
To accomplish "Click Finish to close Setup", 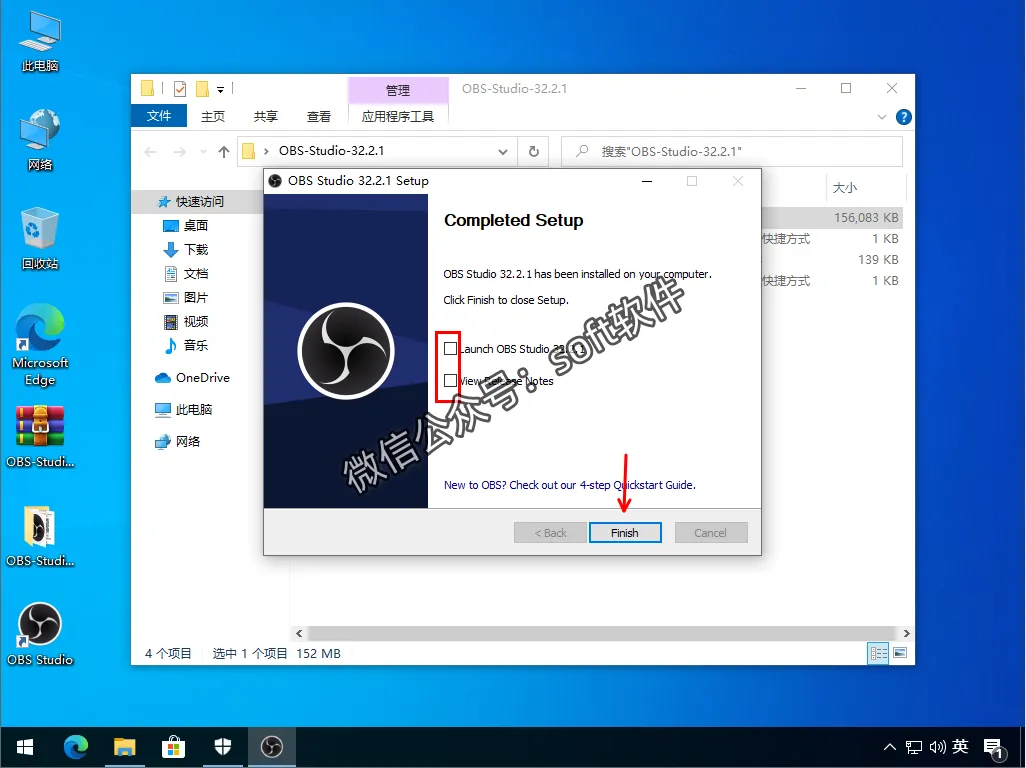I will pos(625,532).
